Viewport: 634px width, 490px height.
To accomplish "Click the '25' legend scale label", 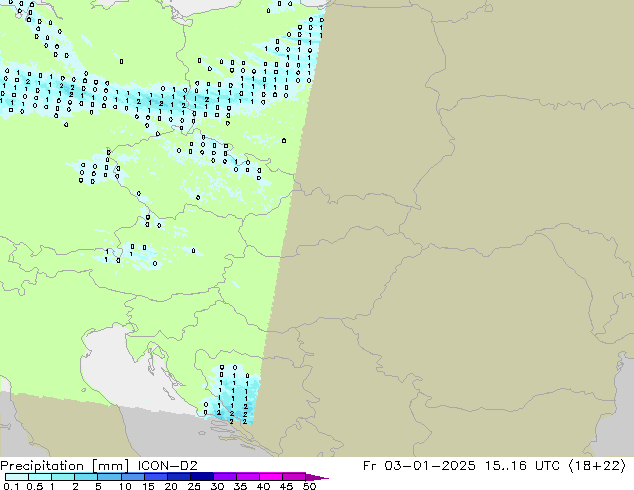I will click(194, 486).
